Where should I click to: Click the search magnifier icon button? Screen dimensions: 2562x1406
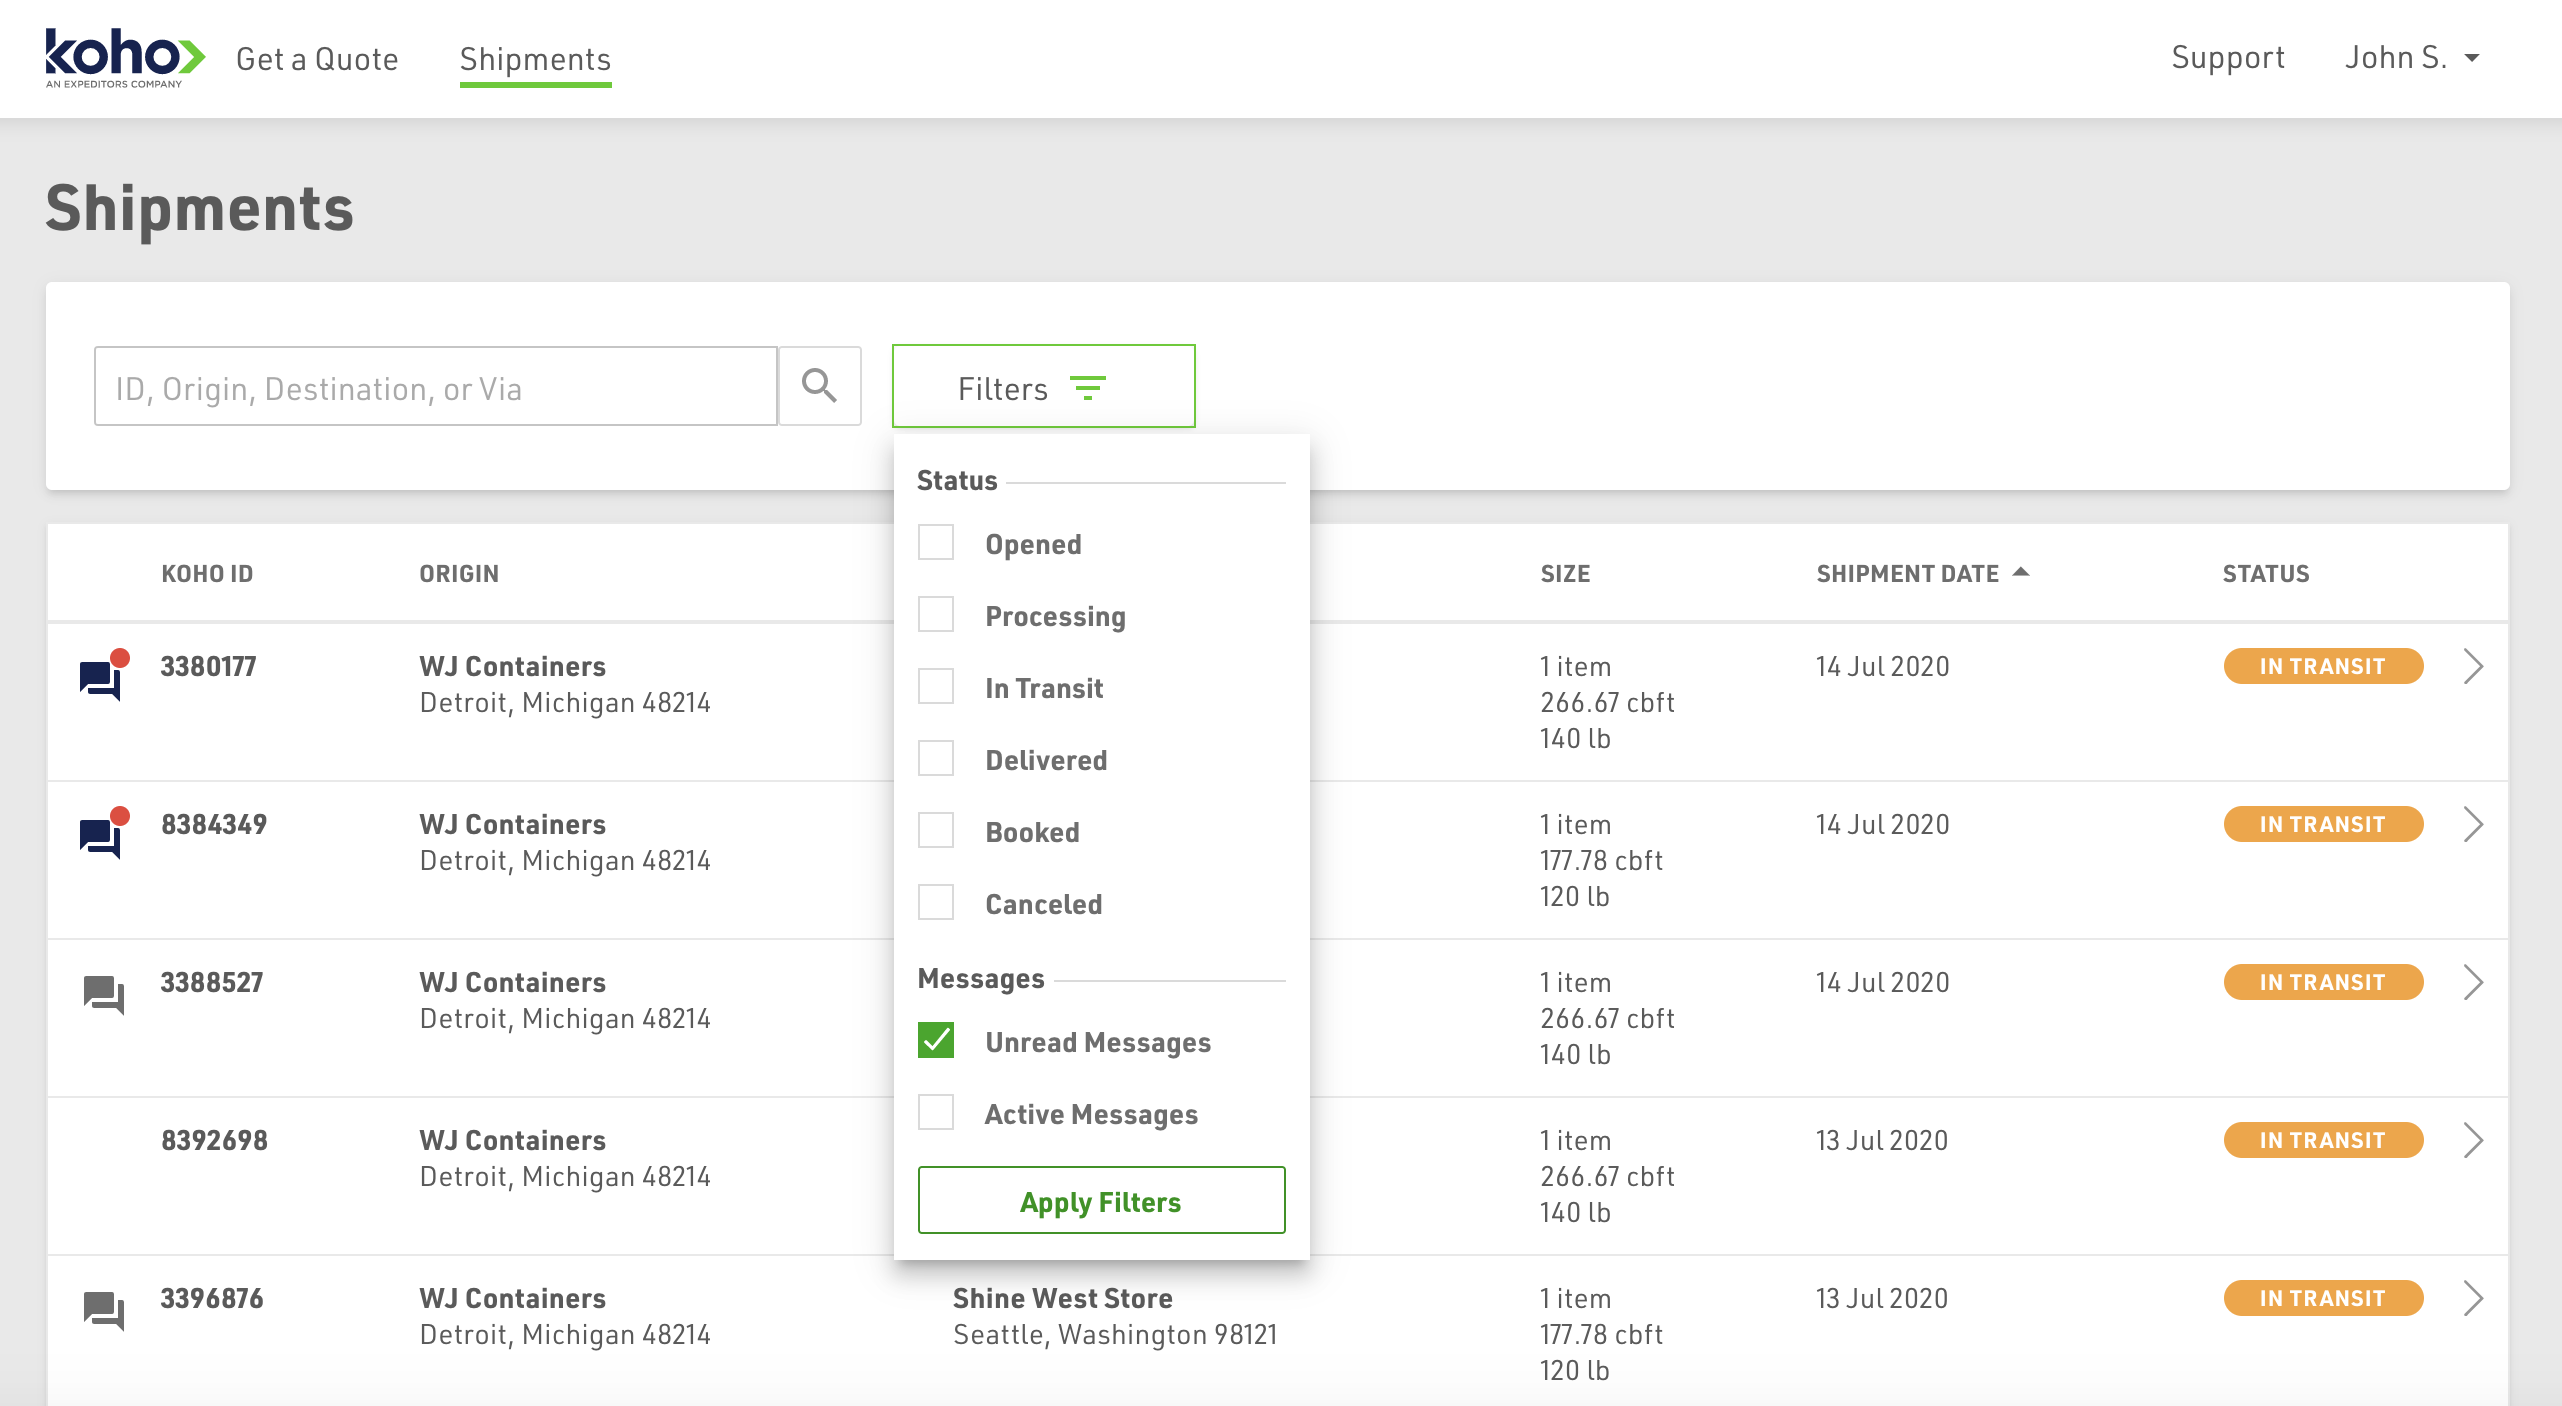click(x=819, y=386)
